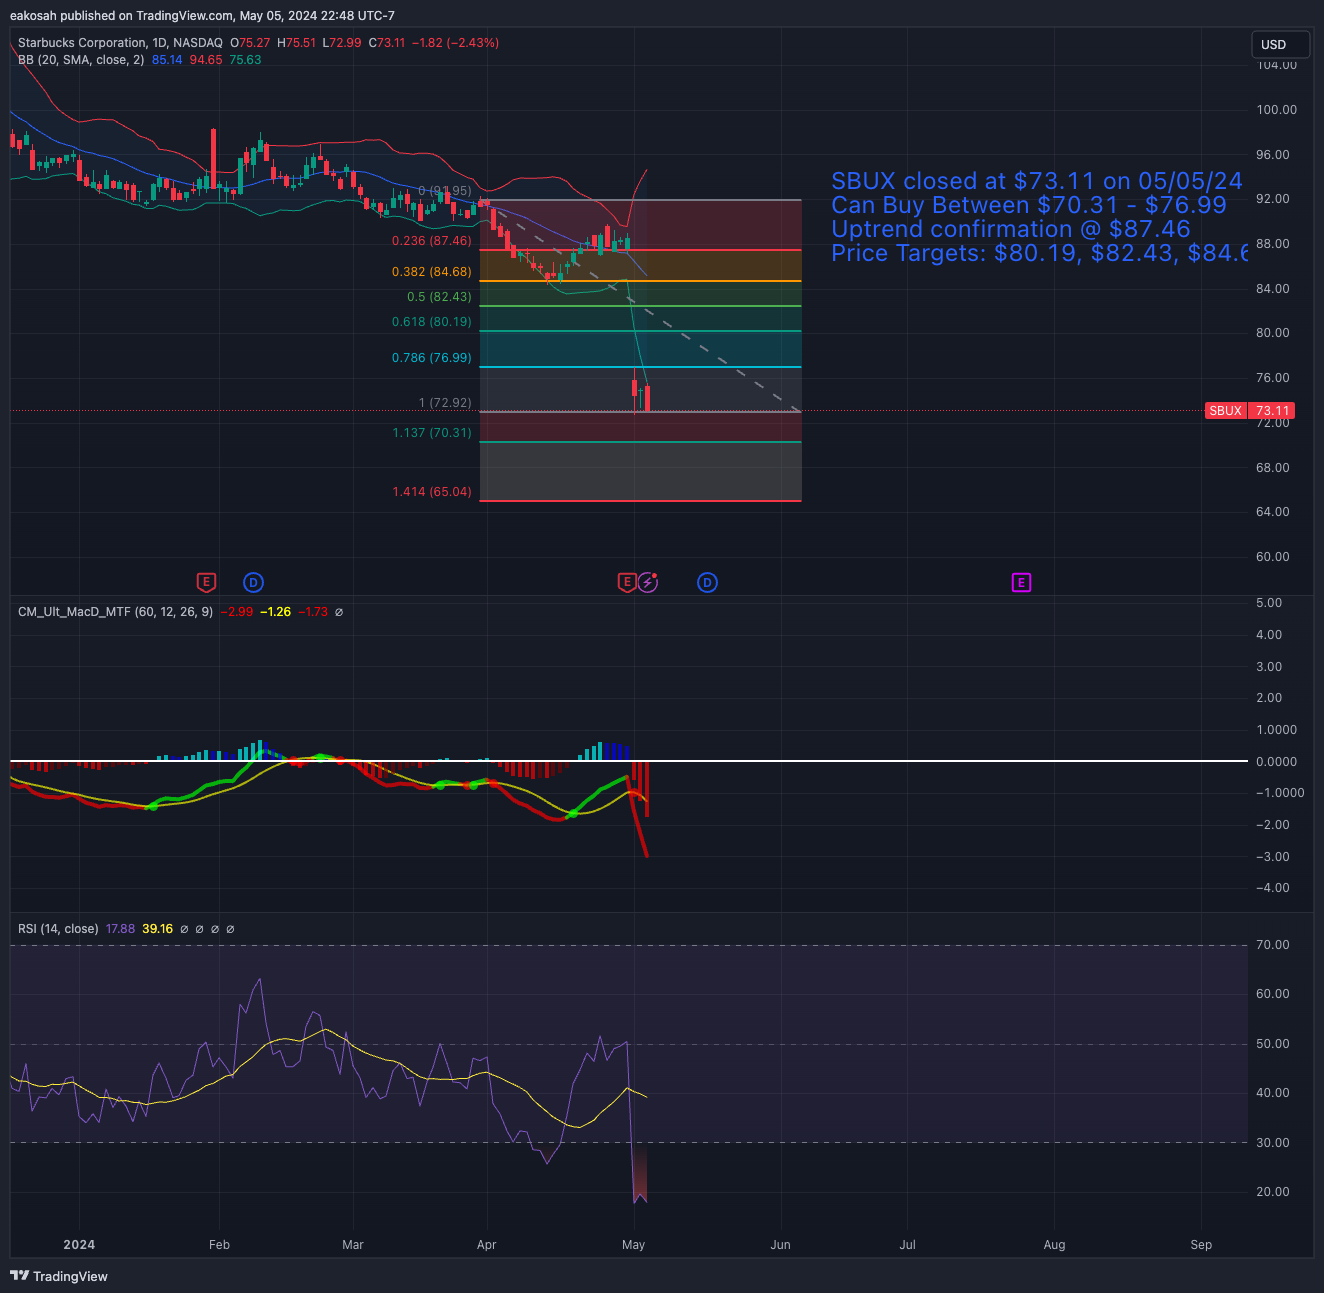1324x1293 pixels.
Task: Click the 70.00 level on the RSI scale
Action: pos(1273,945)
